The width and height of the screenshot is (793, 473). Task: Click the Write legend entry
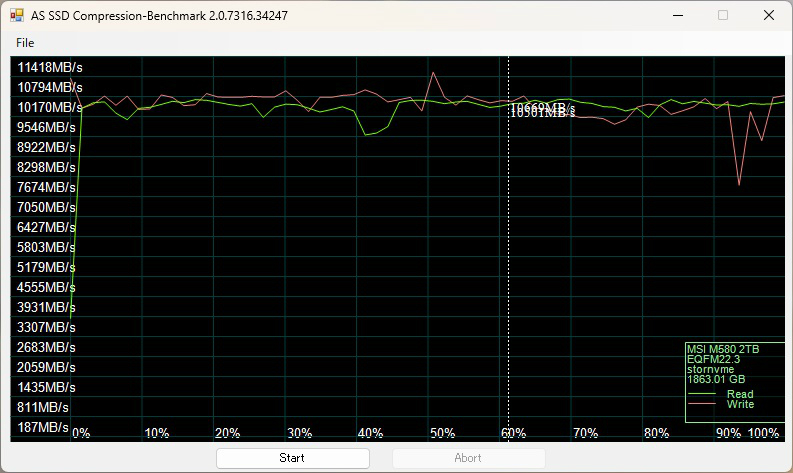coord(740,404)
